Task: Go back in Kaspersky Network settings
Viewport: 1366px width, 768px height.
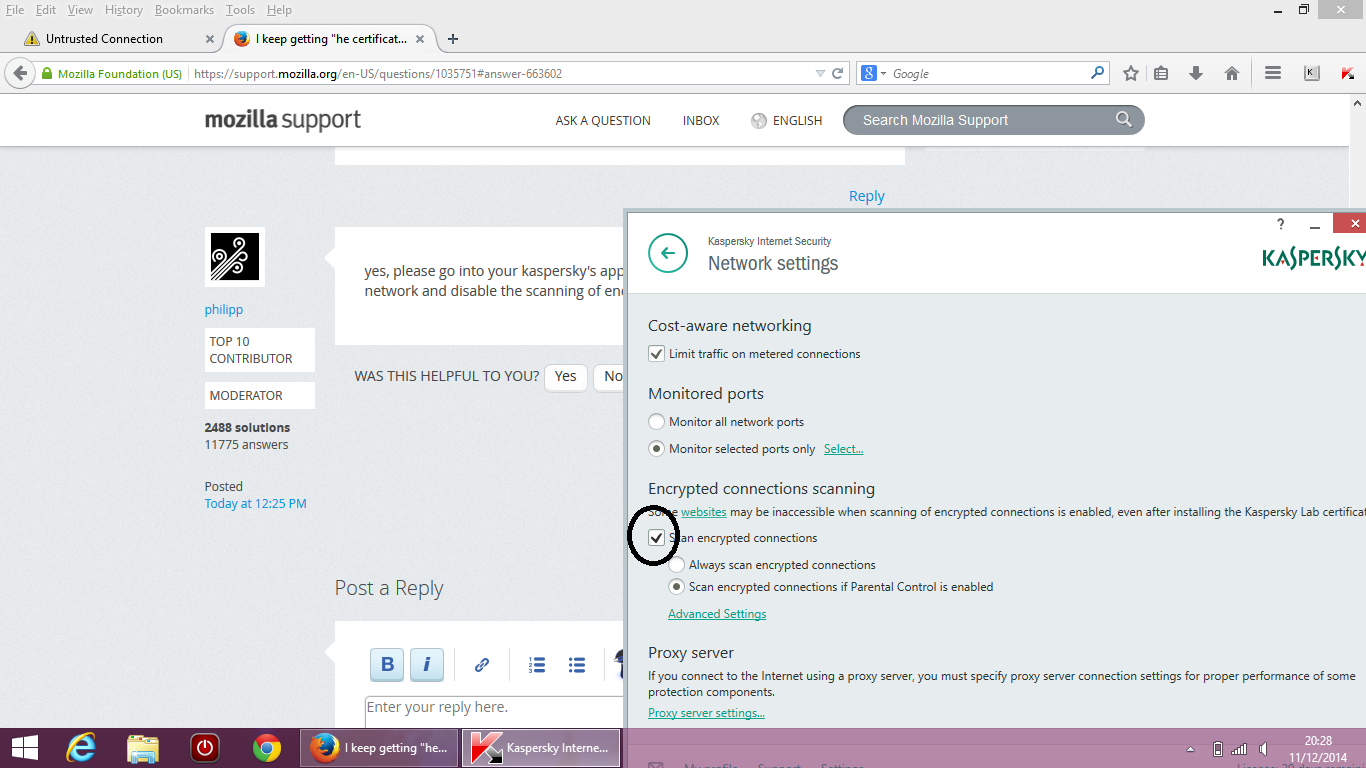Action: point(668,253)
